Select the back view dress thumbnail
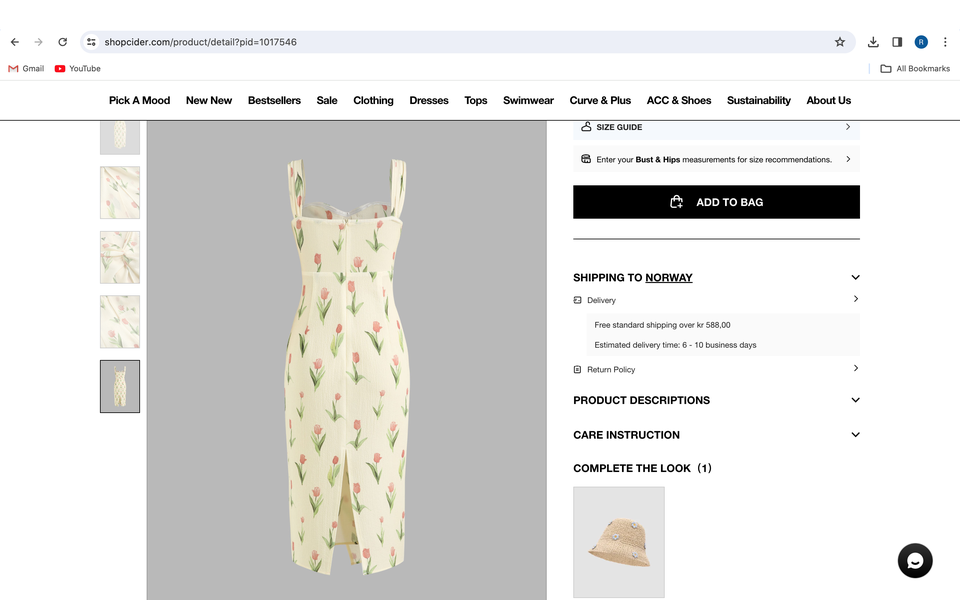 tap(120, 386)
